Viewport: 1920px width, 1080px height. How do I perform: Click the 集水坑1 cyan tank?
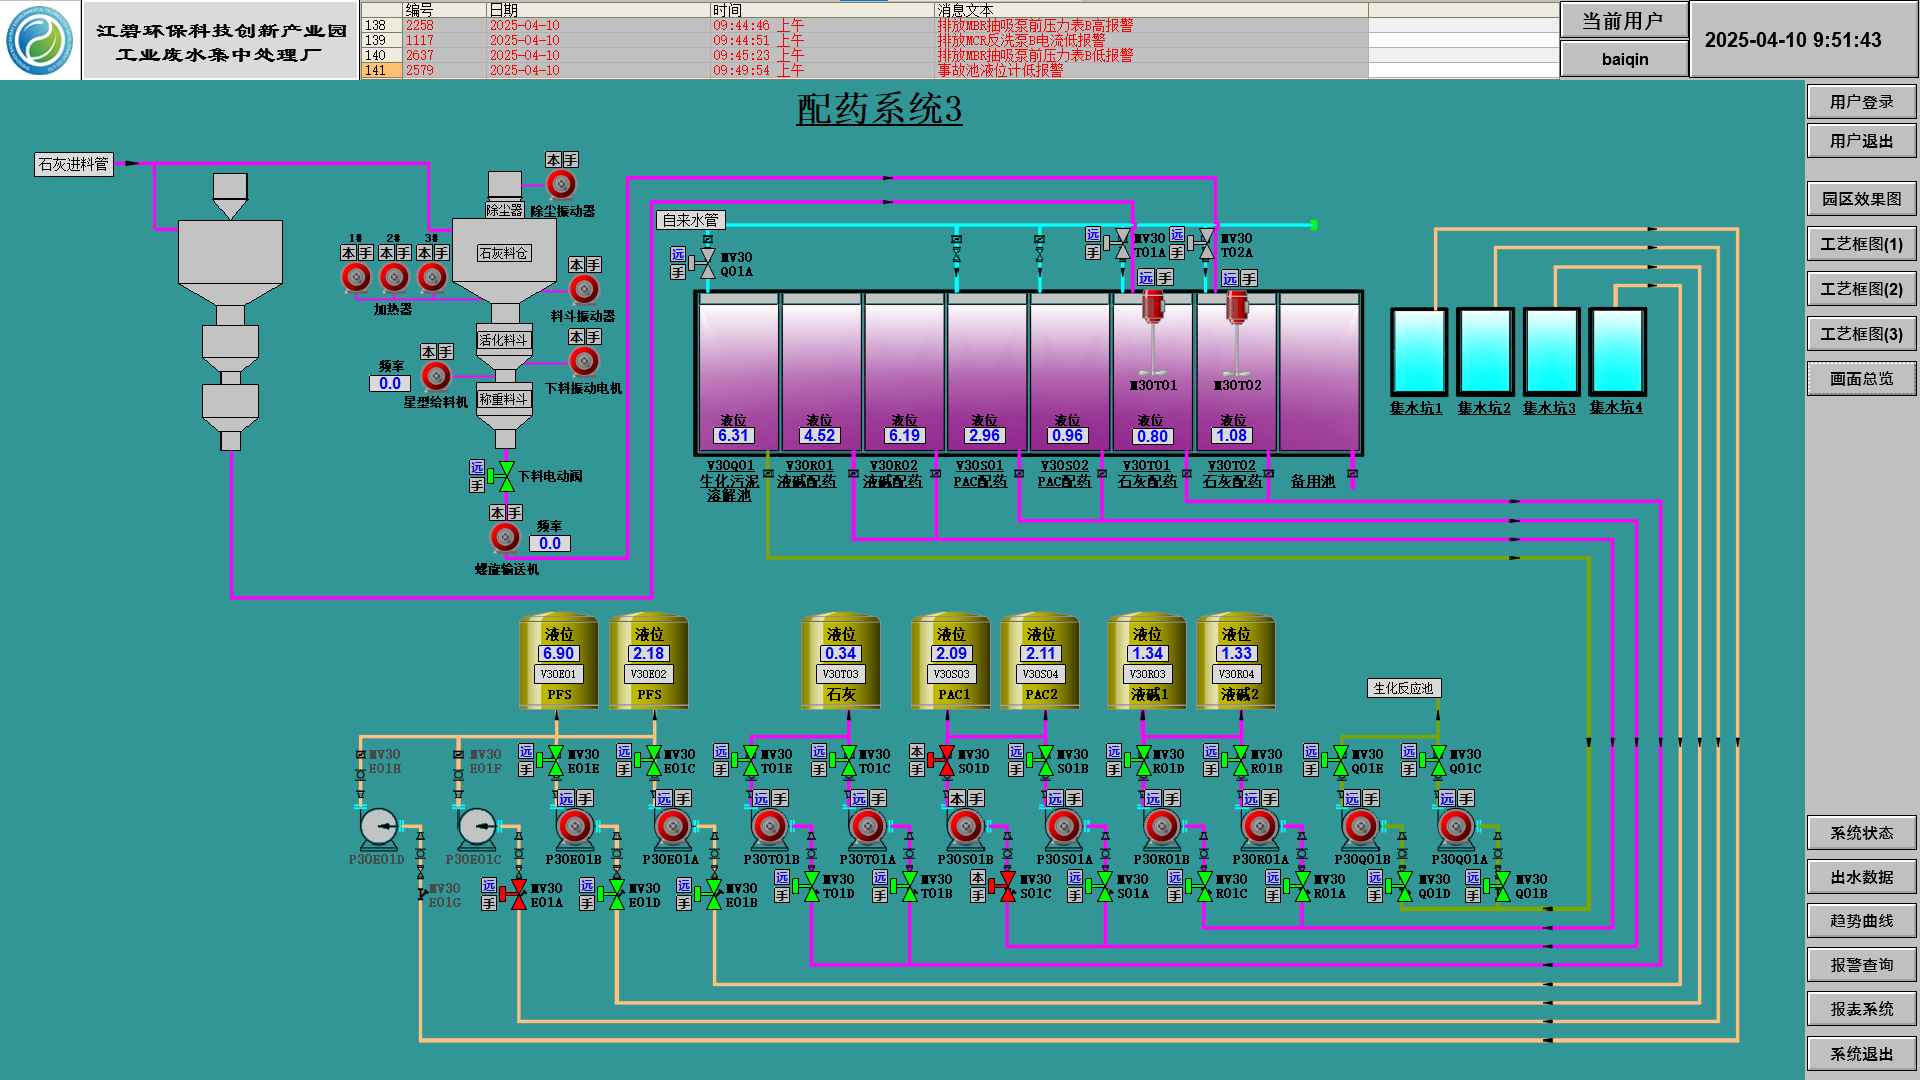coord(1418,352)
